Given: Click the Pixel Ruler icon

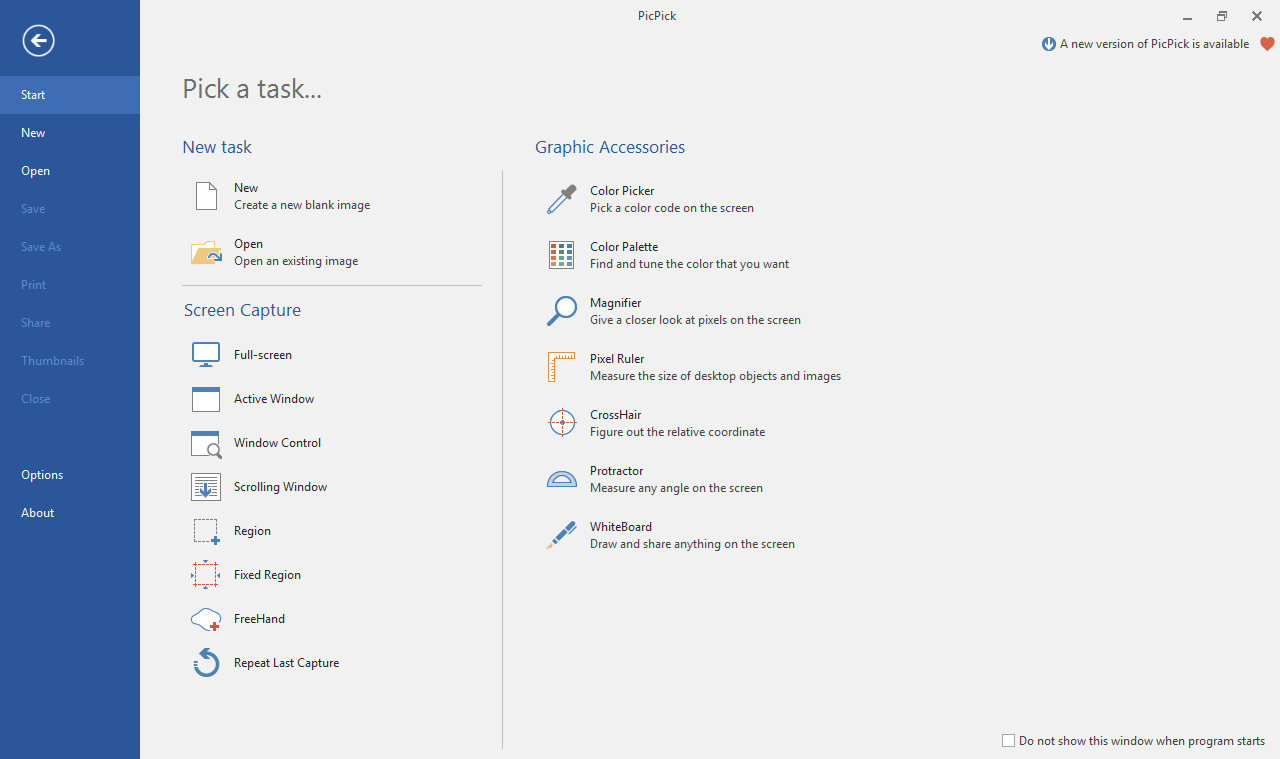Looking at the screenshot, I should click(x=562, y=367).
